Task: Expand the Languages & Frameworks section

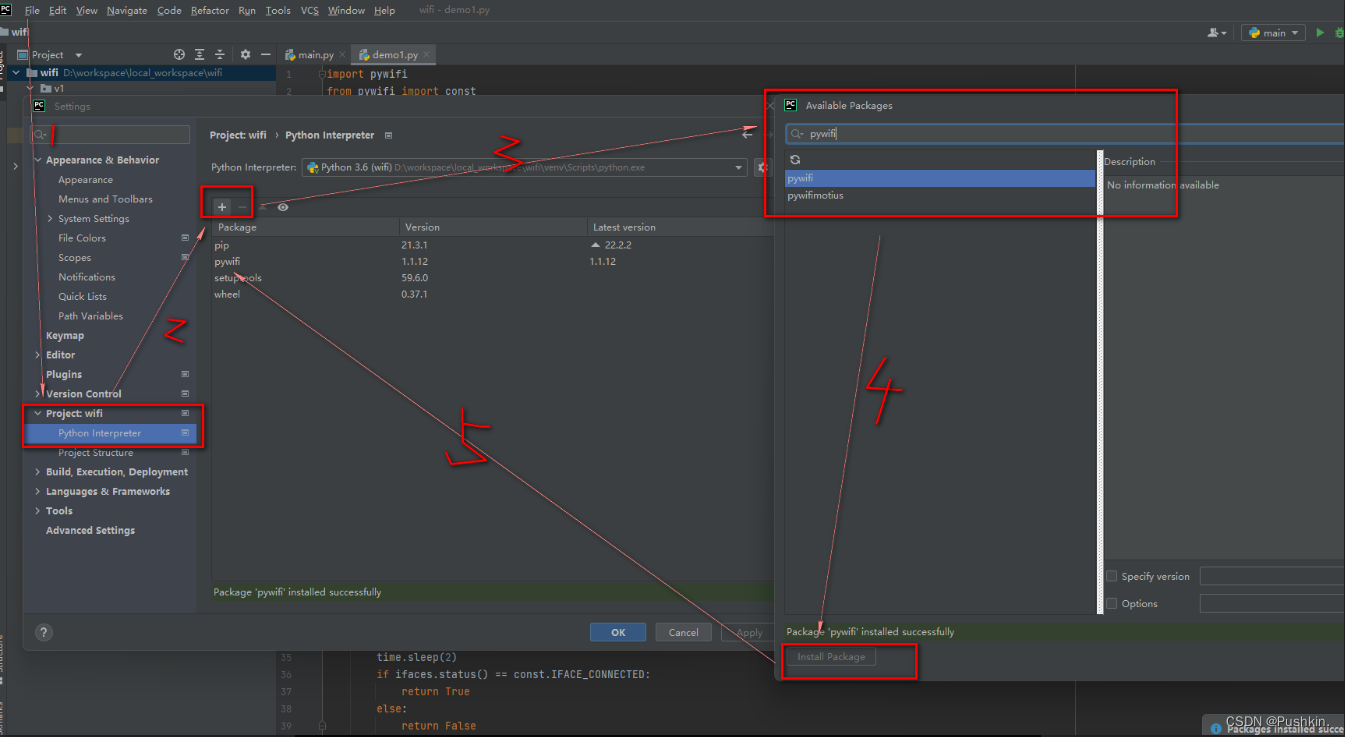Action: 38,491
